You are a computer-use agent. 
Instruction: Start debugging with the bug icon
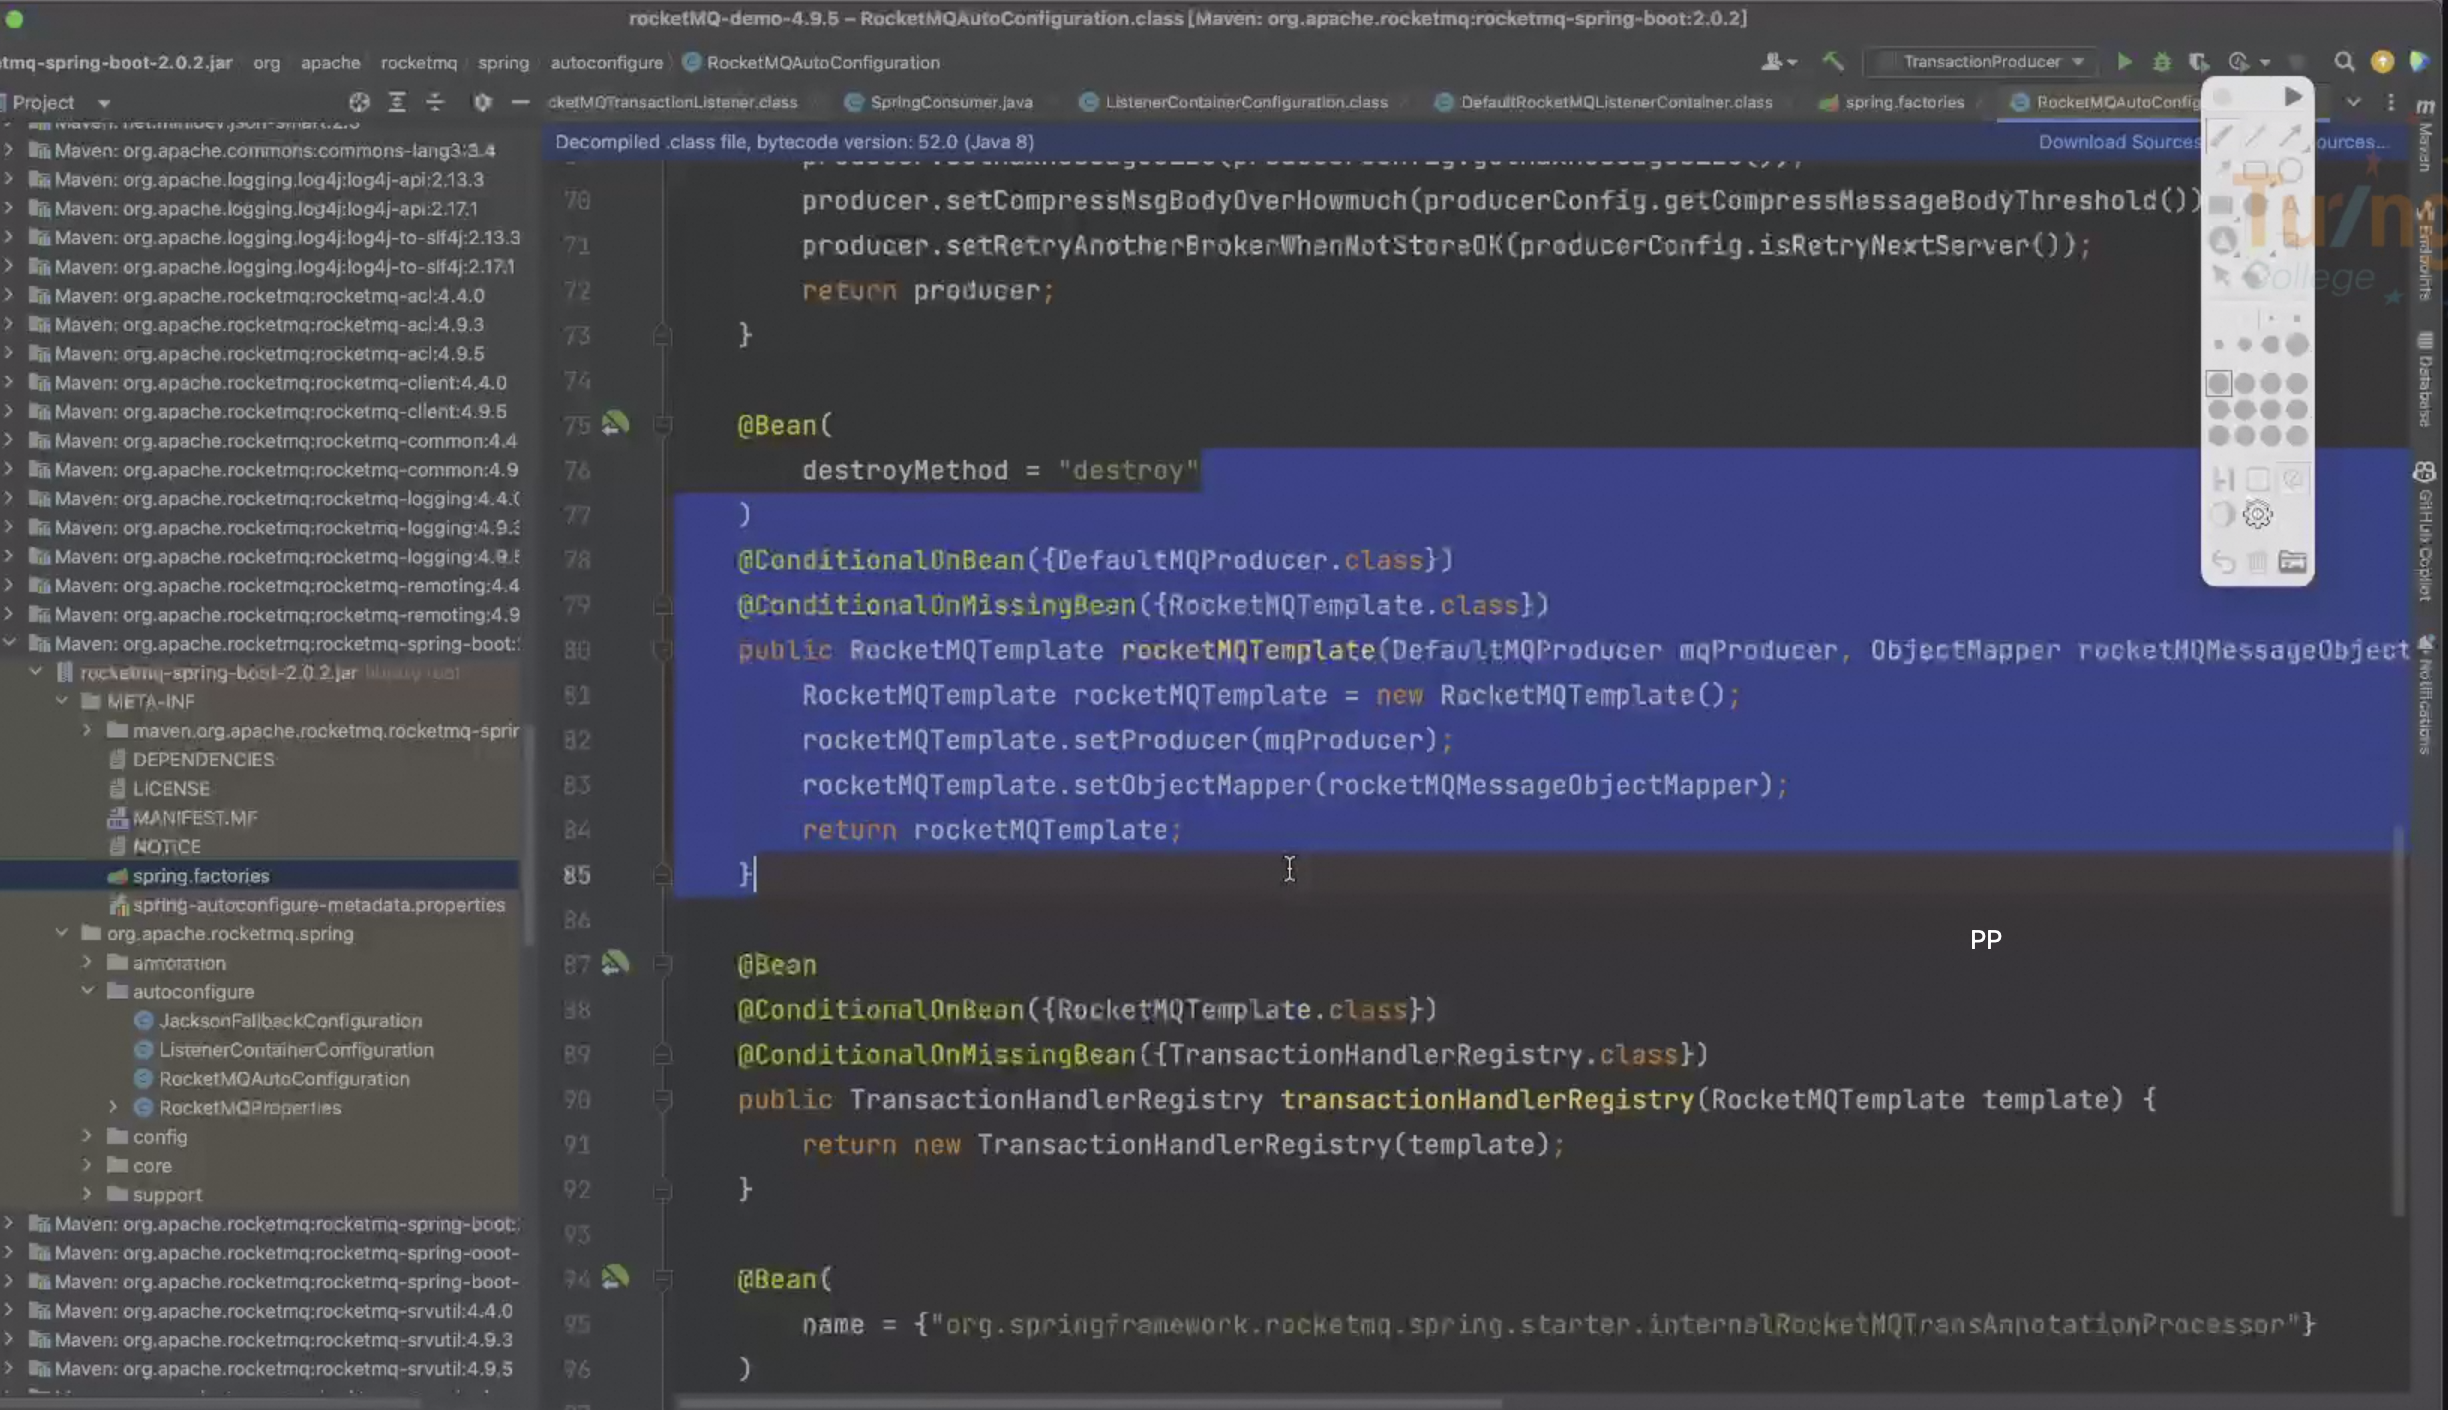(2161, 62)
